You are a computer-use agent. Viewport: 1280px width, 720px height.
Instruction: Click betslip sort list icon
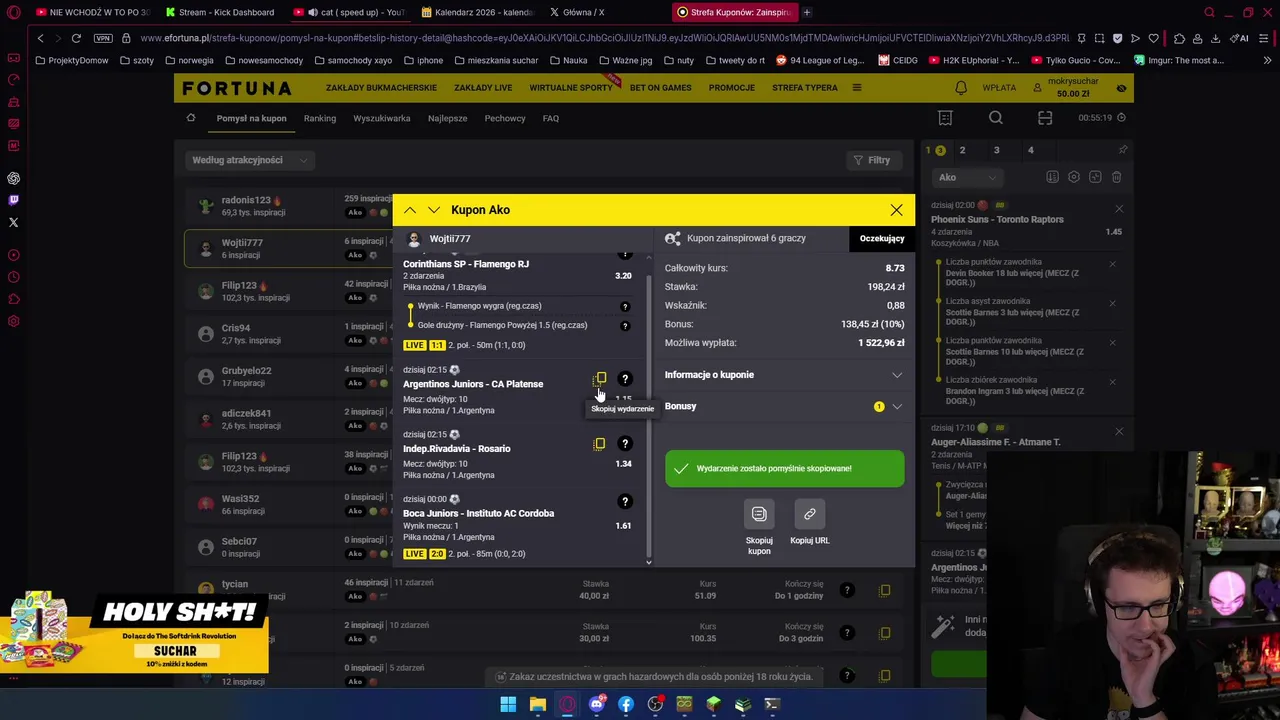(1052, 177)
